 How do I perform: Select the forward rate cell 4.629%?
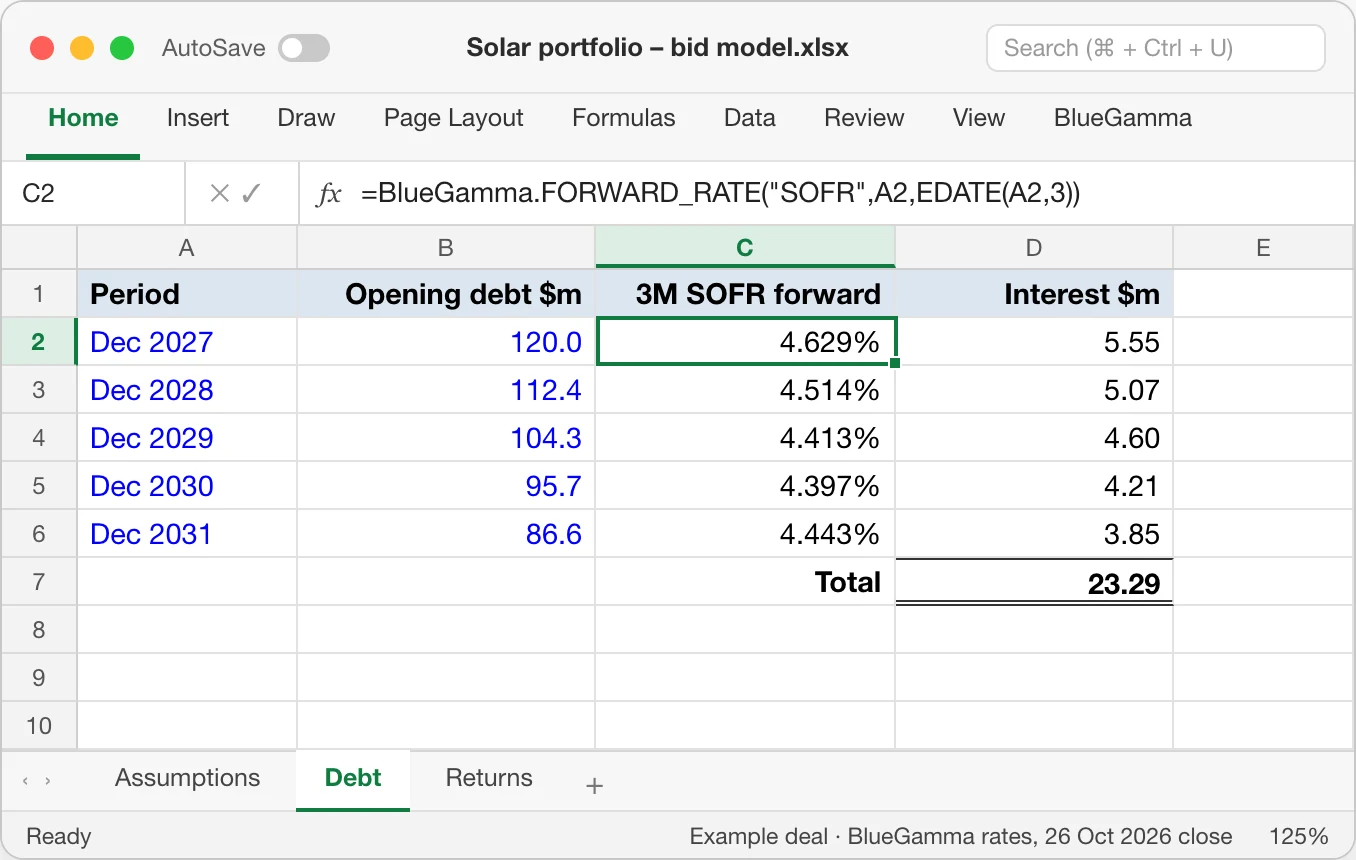[745, 342]
